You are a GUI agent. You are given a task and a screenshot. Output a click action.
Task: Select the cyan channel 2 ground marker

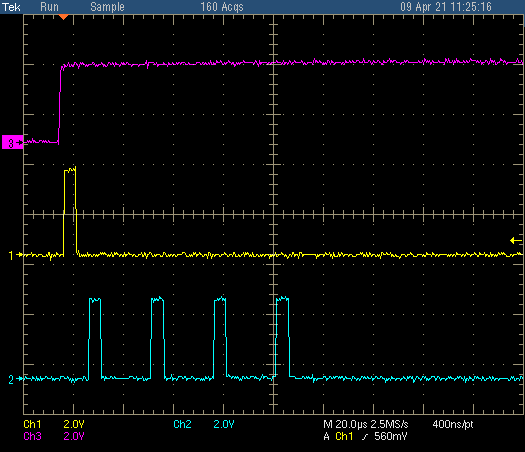tap(15, 379)
